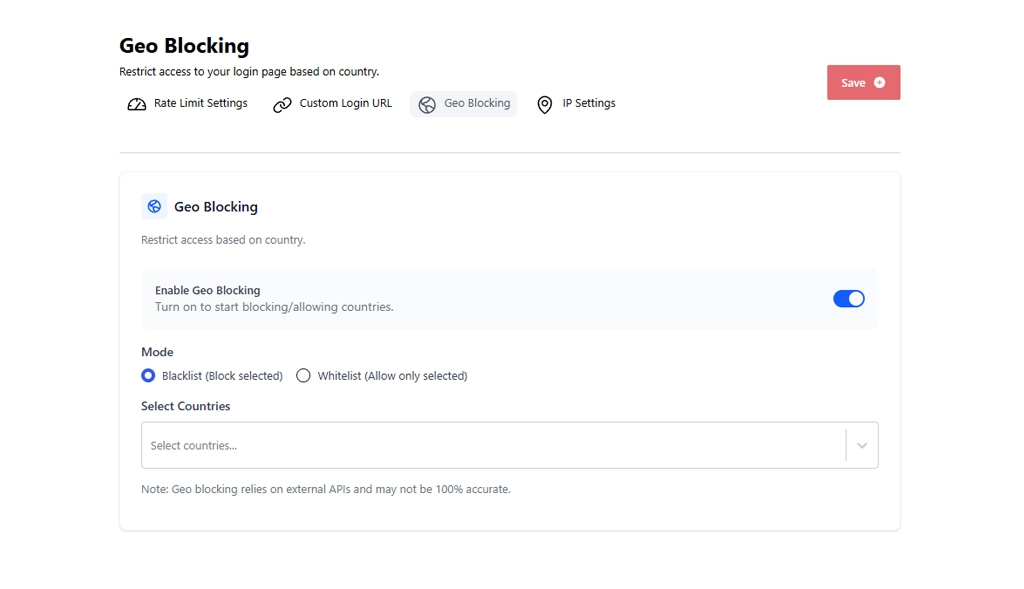Switch to the Custom Login URL tab
1024x589 pixels.
[x=332, y=104]
